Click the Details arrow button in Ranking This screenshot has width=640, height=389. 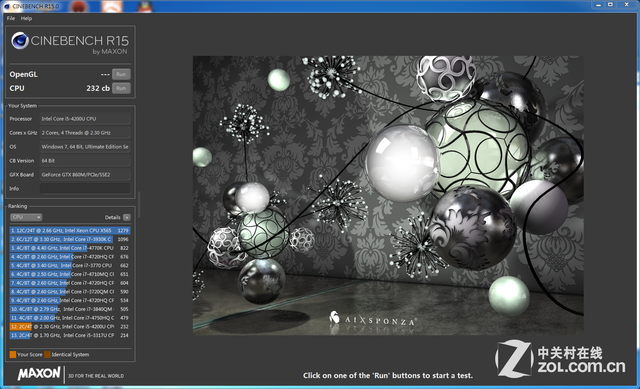coord(127,218)
